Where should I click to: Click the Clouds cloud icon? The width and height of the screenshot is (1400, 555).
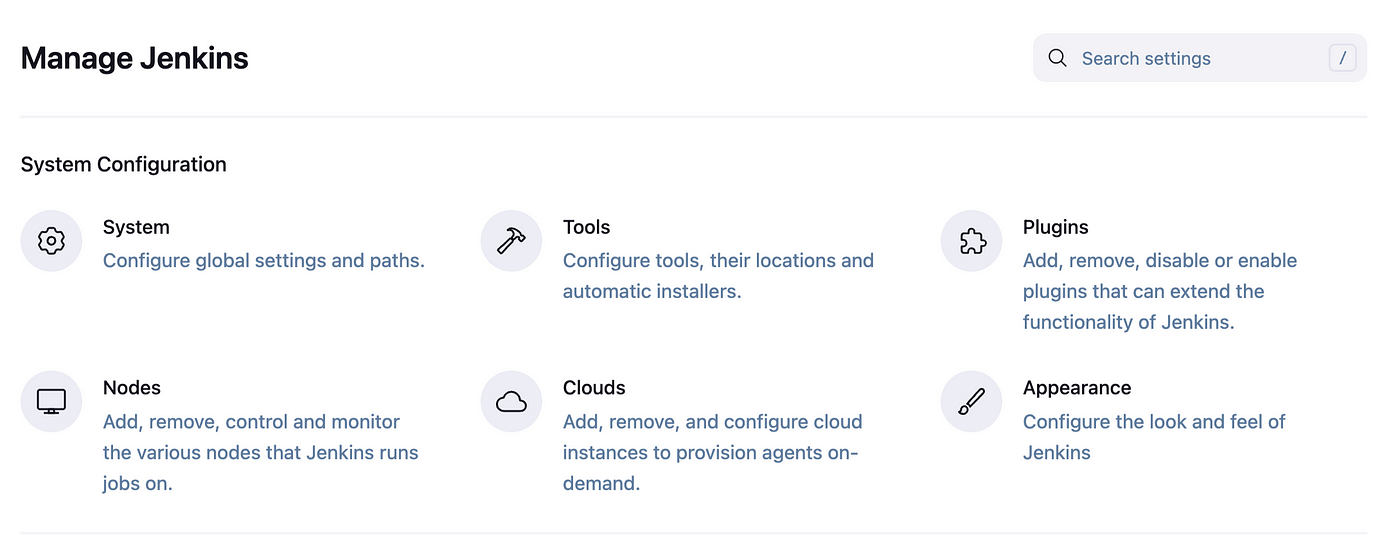[x=511, y=402]
